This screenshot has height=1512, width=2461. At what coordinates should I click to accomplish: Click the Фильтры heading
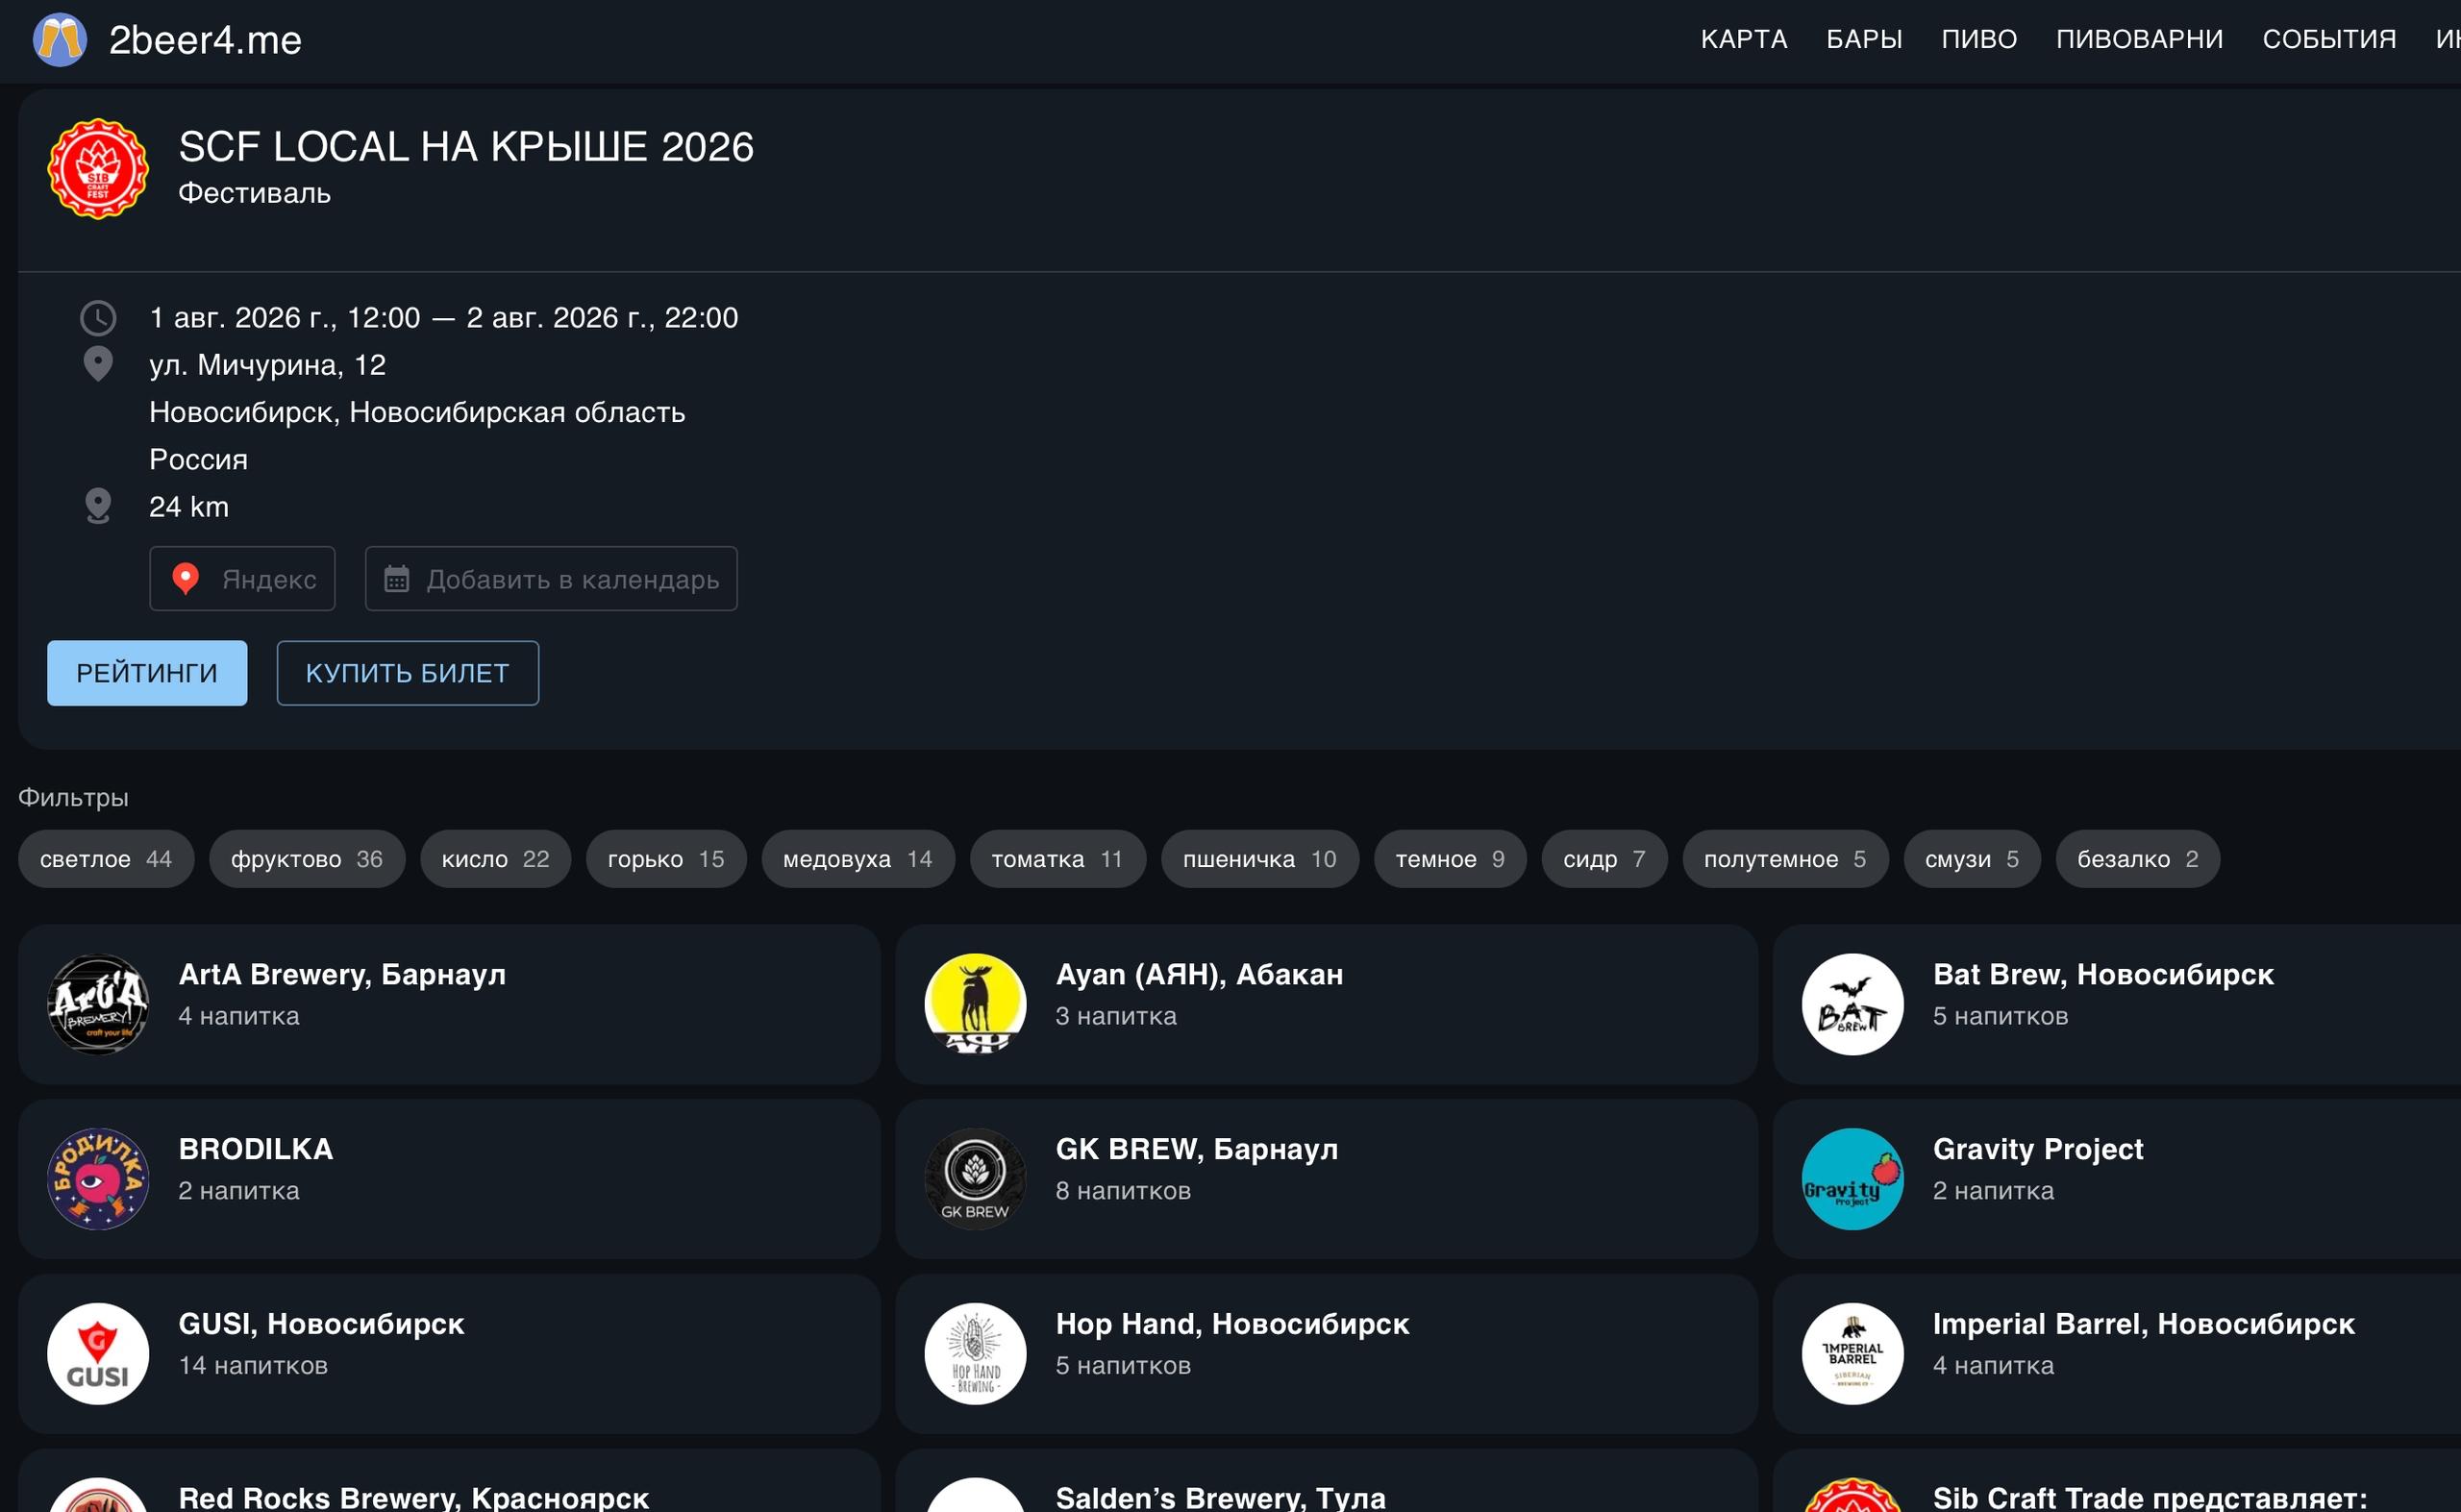pyautogui.click(x=73, y=798)
